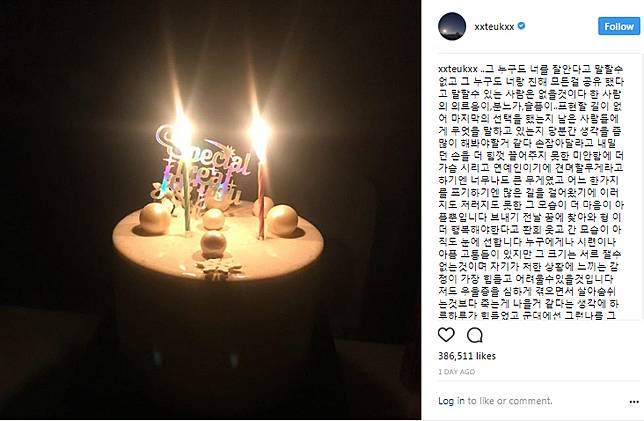This screenshot has width=644, height=421.
Task: Open the three-dot more options menu
Action: pyautogui.click(x=634, y=402)
